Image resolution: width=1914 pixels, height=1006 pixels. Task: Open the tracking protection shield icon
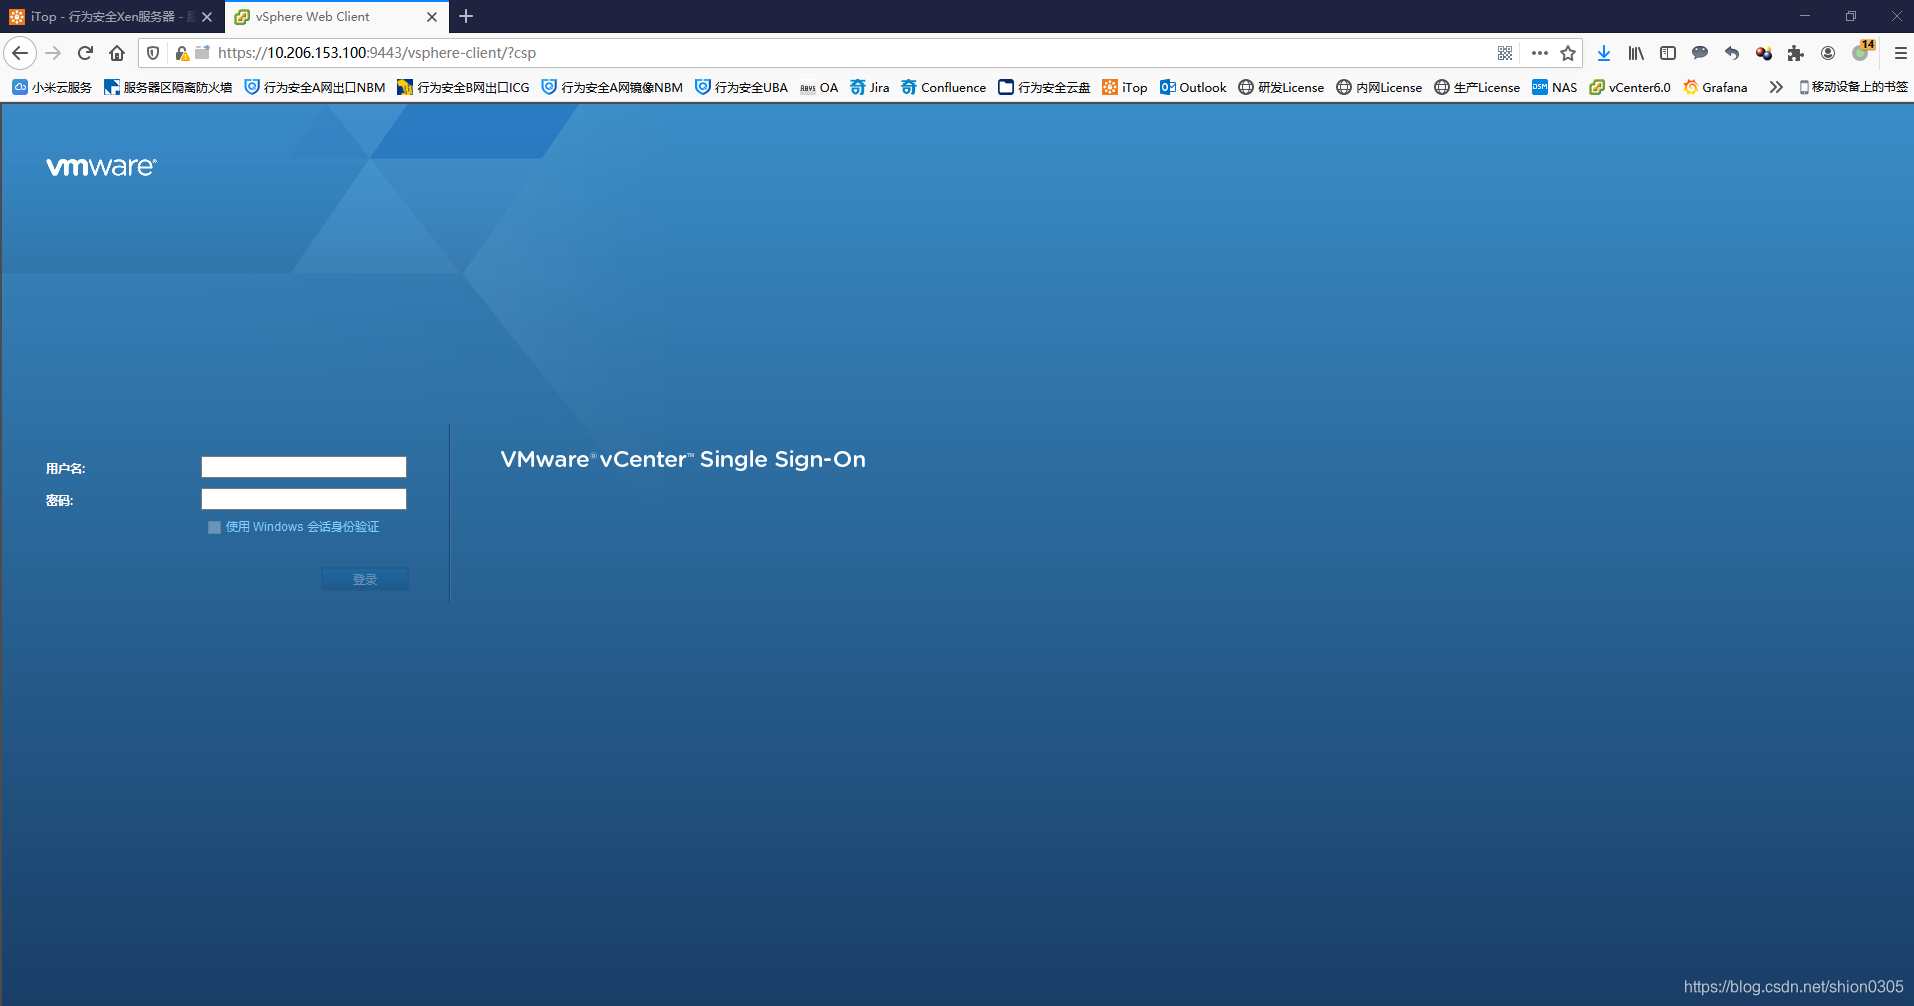[x=153, y=53]
